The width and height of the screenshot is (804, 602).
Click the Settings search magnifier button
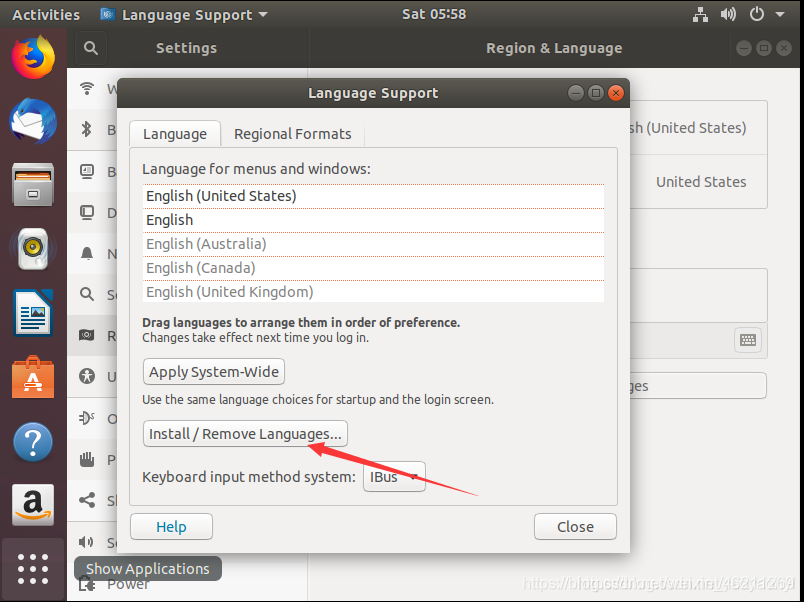[91, 48]
